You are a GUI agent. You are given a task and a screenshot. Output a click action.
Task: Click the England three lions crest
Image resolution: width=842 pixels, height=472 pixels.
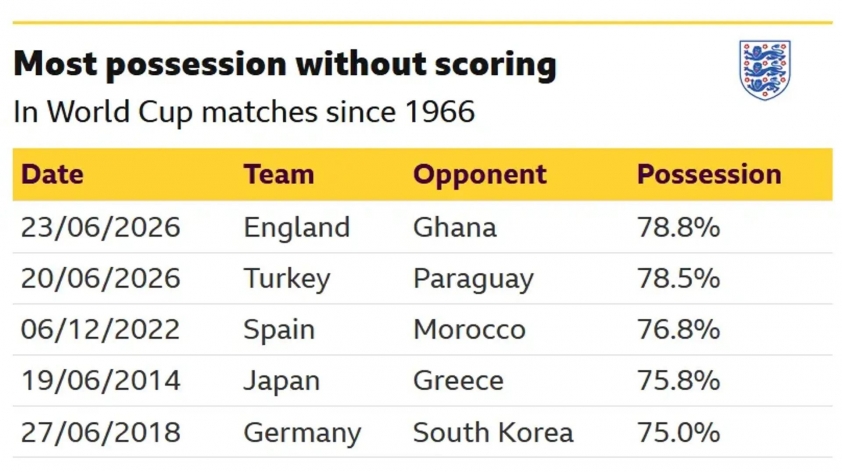(765, 70)
